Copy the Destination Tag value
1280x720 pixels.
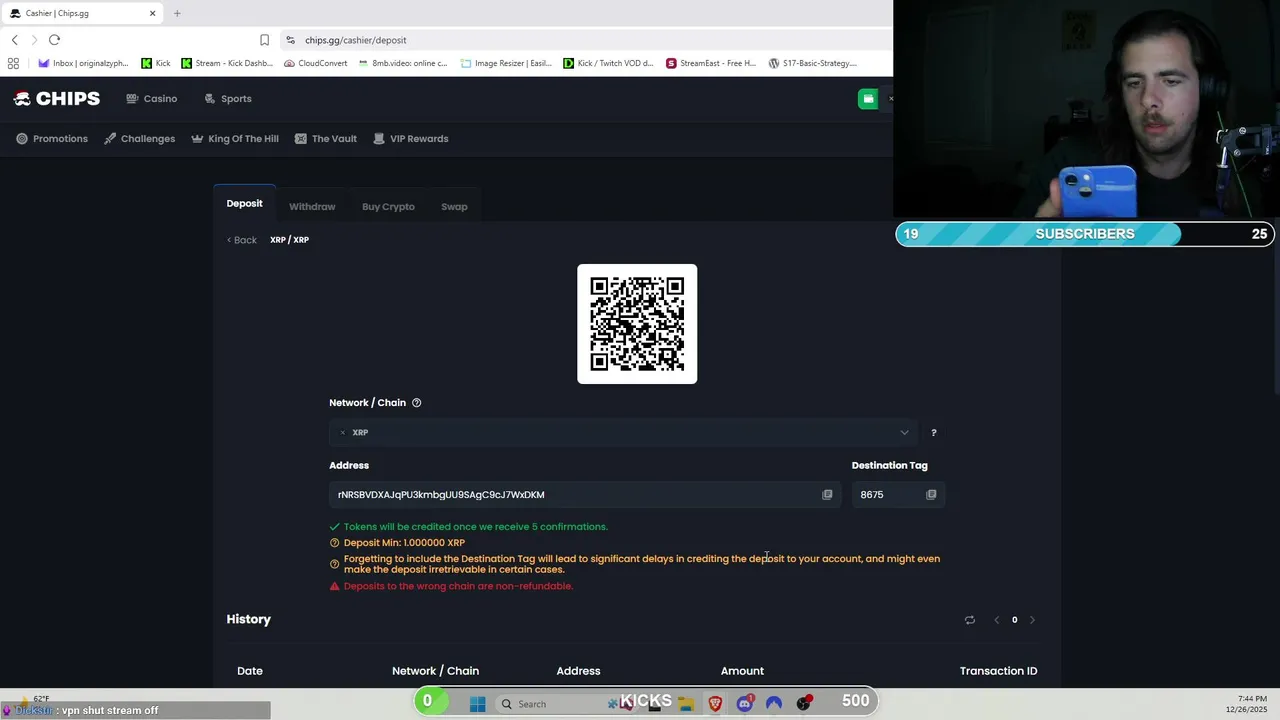(x=931, y=495)
